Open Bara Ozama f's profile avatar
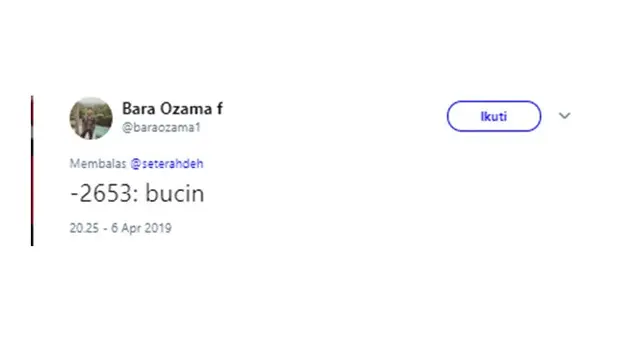Image resolution: width=640 pixels, height=360 pixels. coord(91,118)
